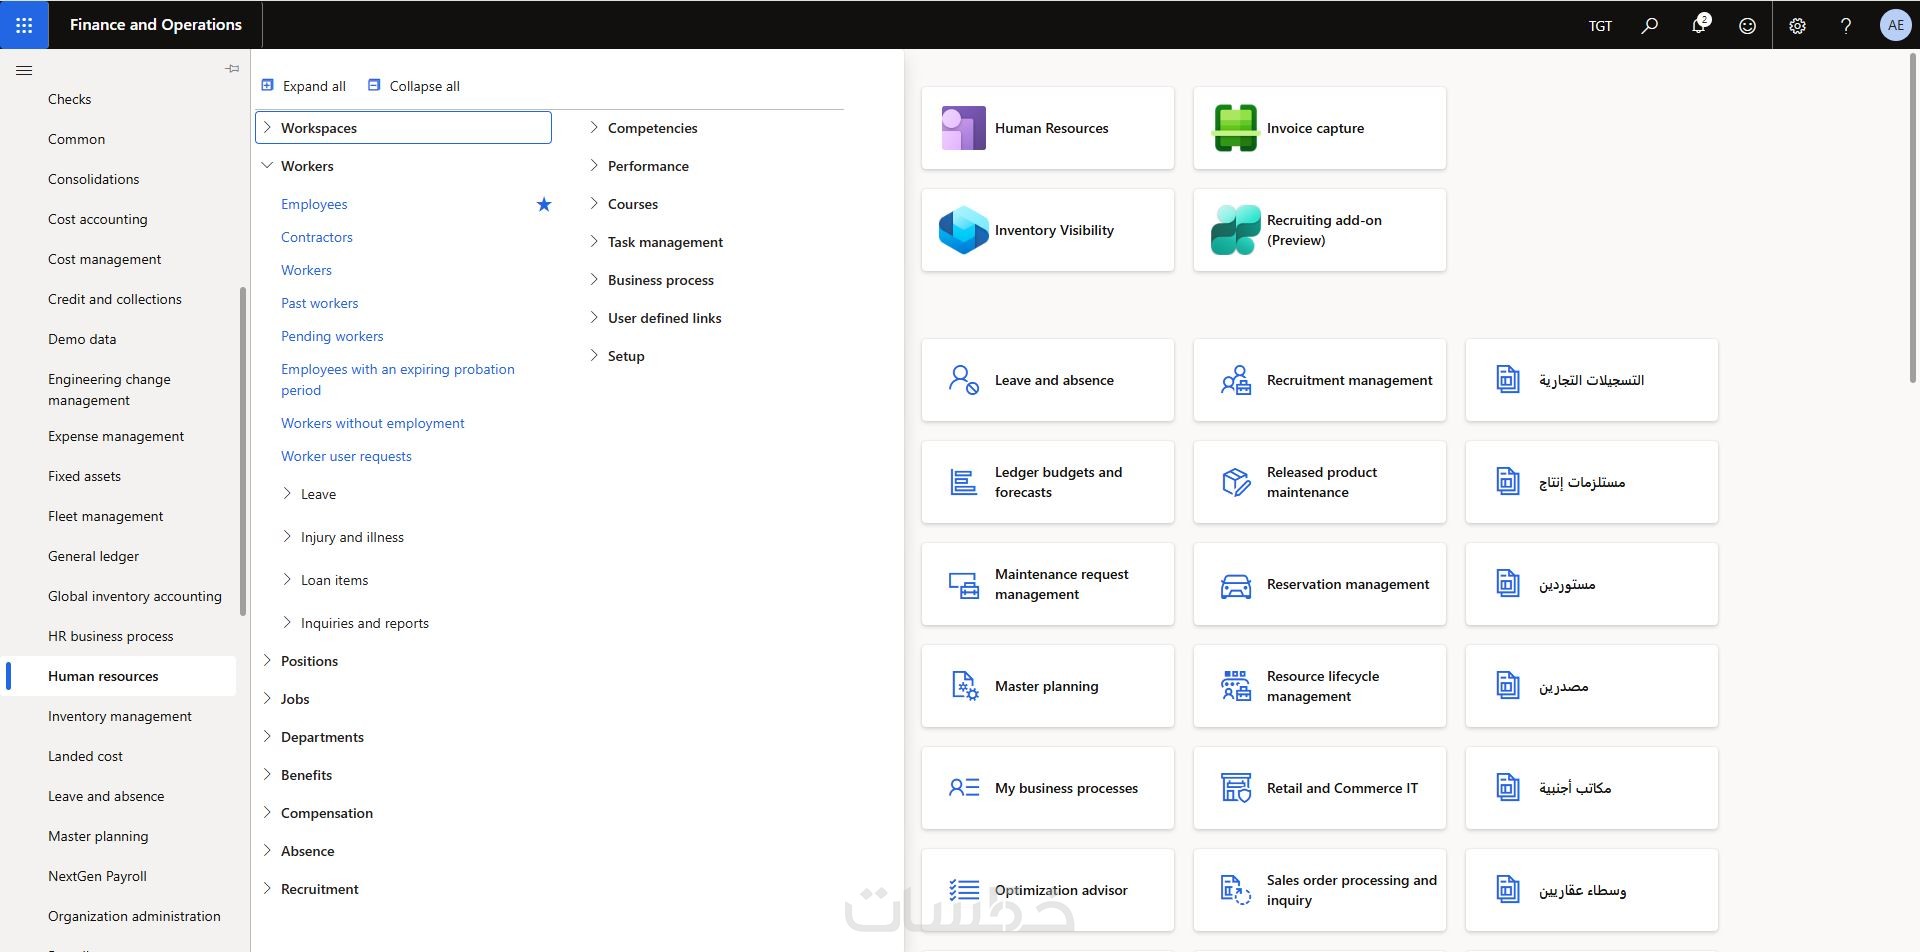Viewport: 1920px width, 952px height.
Task: Click the Maintenance request management icon
Action: click(963, 584)
